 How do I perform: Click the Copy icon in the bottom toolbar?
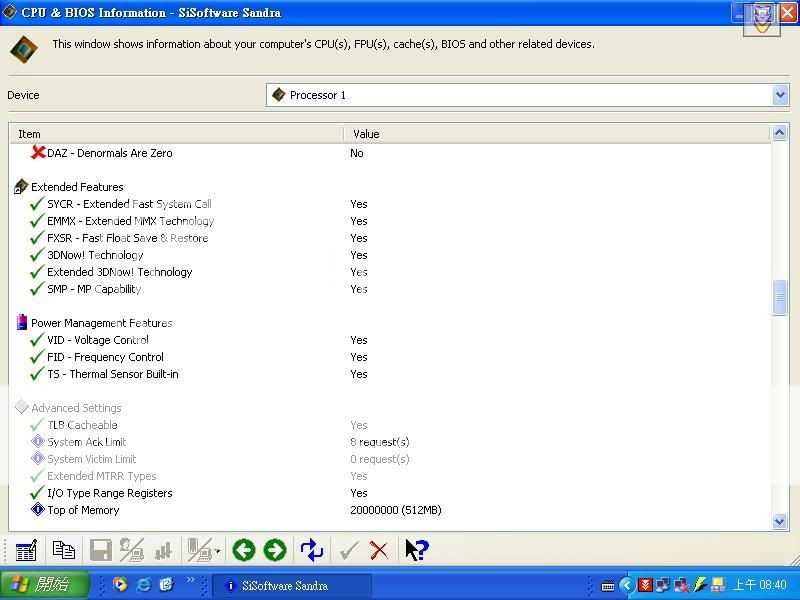click(x=64, y=550)
